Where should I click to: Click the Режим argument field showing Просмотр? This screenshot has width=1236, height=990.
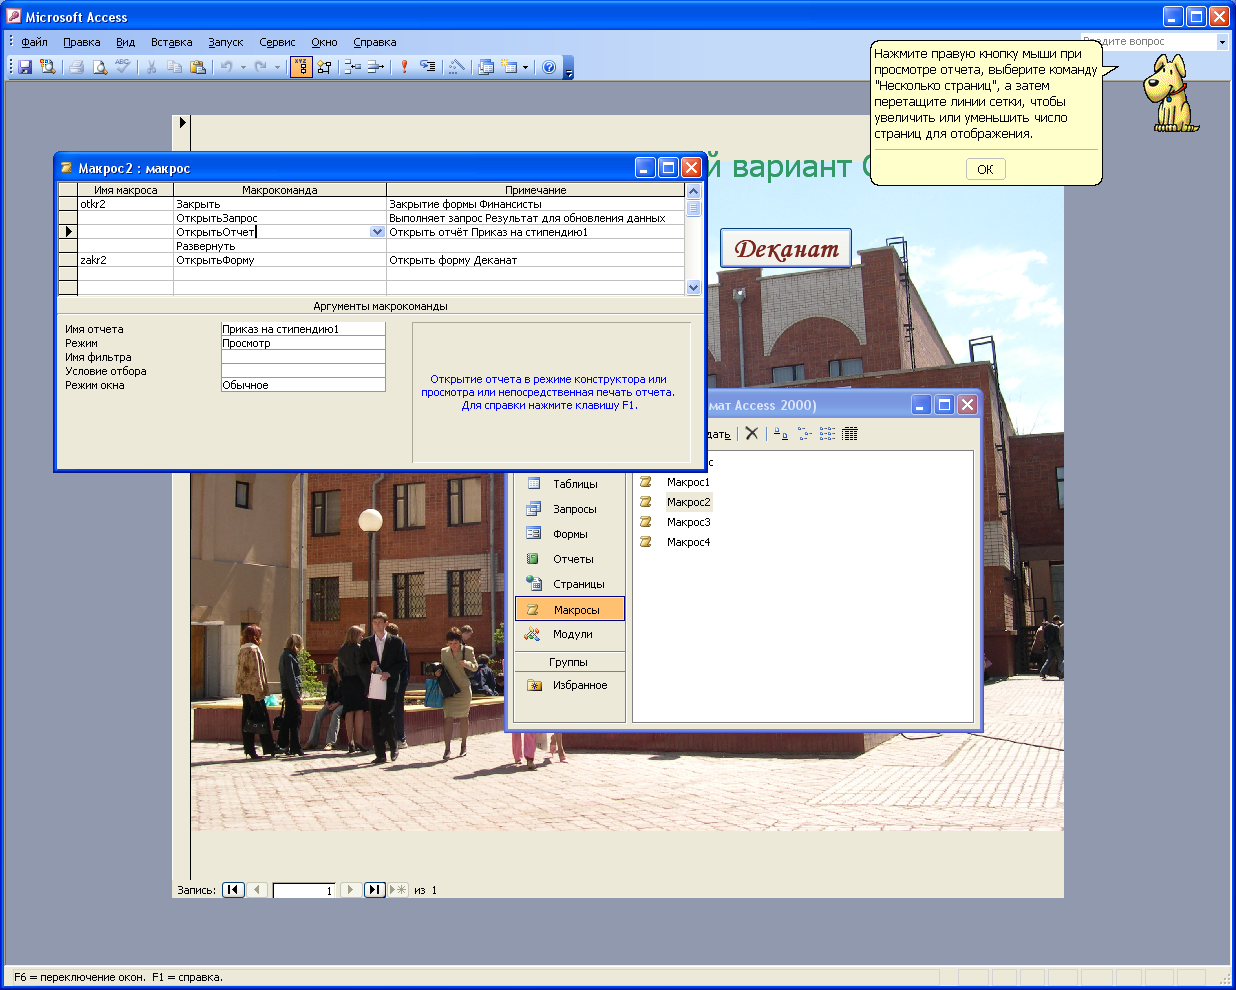303,343
